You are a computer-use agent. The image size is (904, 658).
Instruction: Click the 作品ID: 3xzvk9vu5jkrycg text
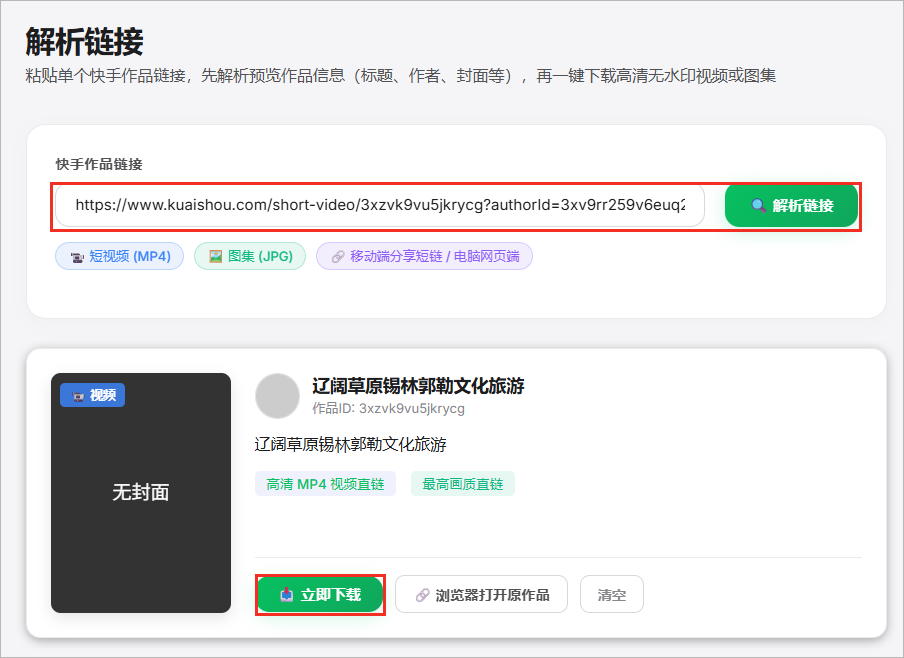click(x=389, y=408)
